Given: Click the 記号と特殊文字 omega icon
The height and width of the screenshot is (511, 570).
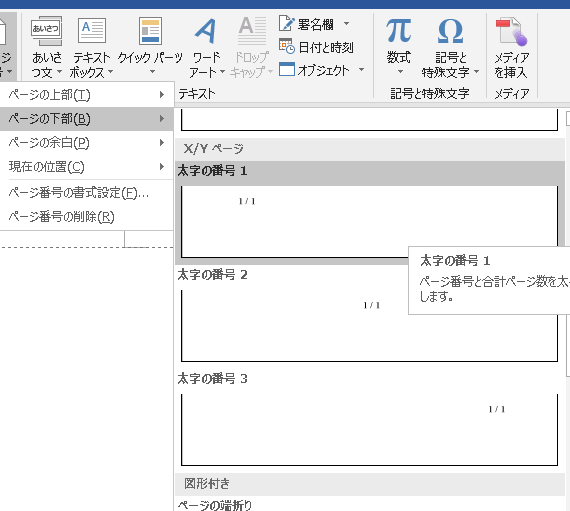Looking at the screenshot, I should 450,31.
